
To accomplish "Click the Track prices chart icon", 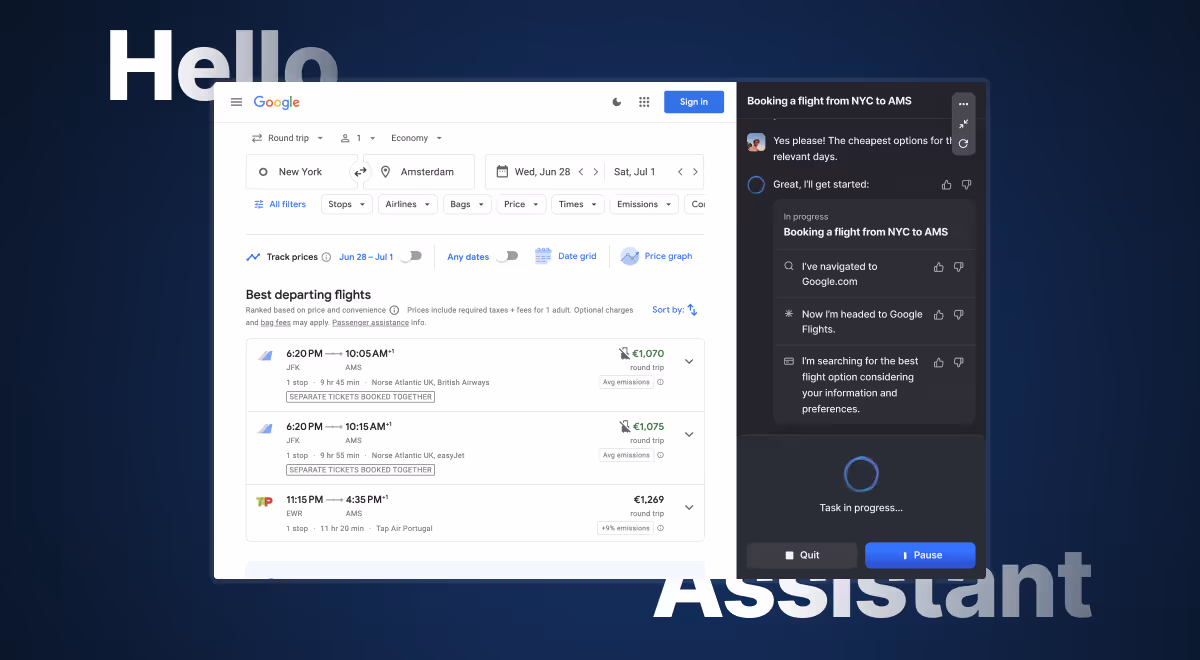I will pos(252,256).
